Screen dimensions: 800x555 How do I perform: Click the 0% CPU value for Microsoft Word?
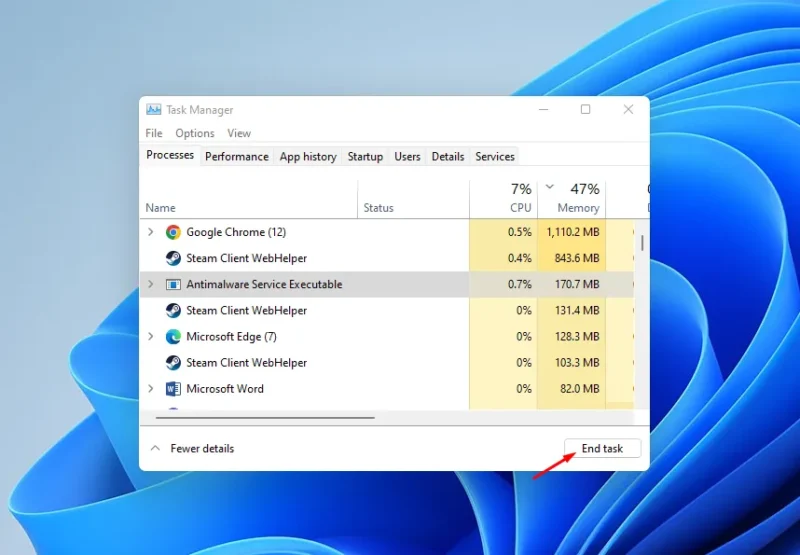point(523,389)
